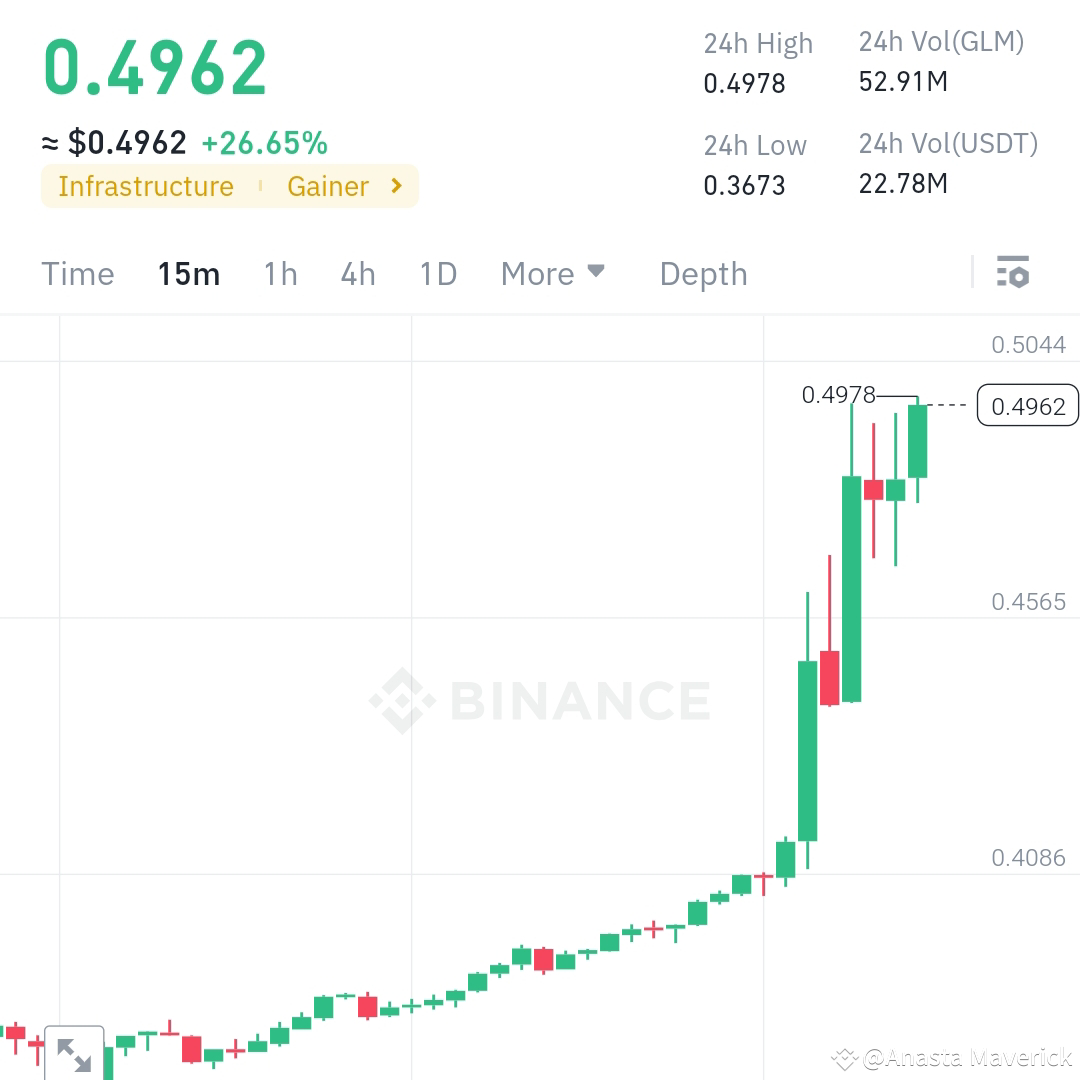
Task: Tap the 24h High value 0.4978
Action: click(743, 84)
